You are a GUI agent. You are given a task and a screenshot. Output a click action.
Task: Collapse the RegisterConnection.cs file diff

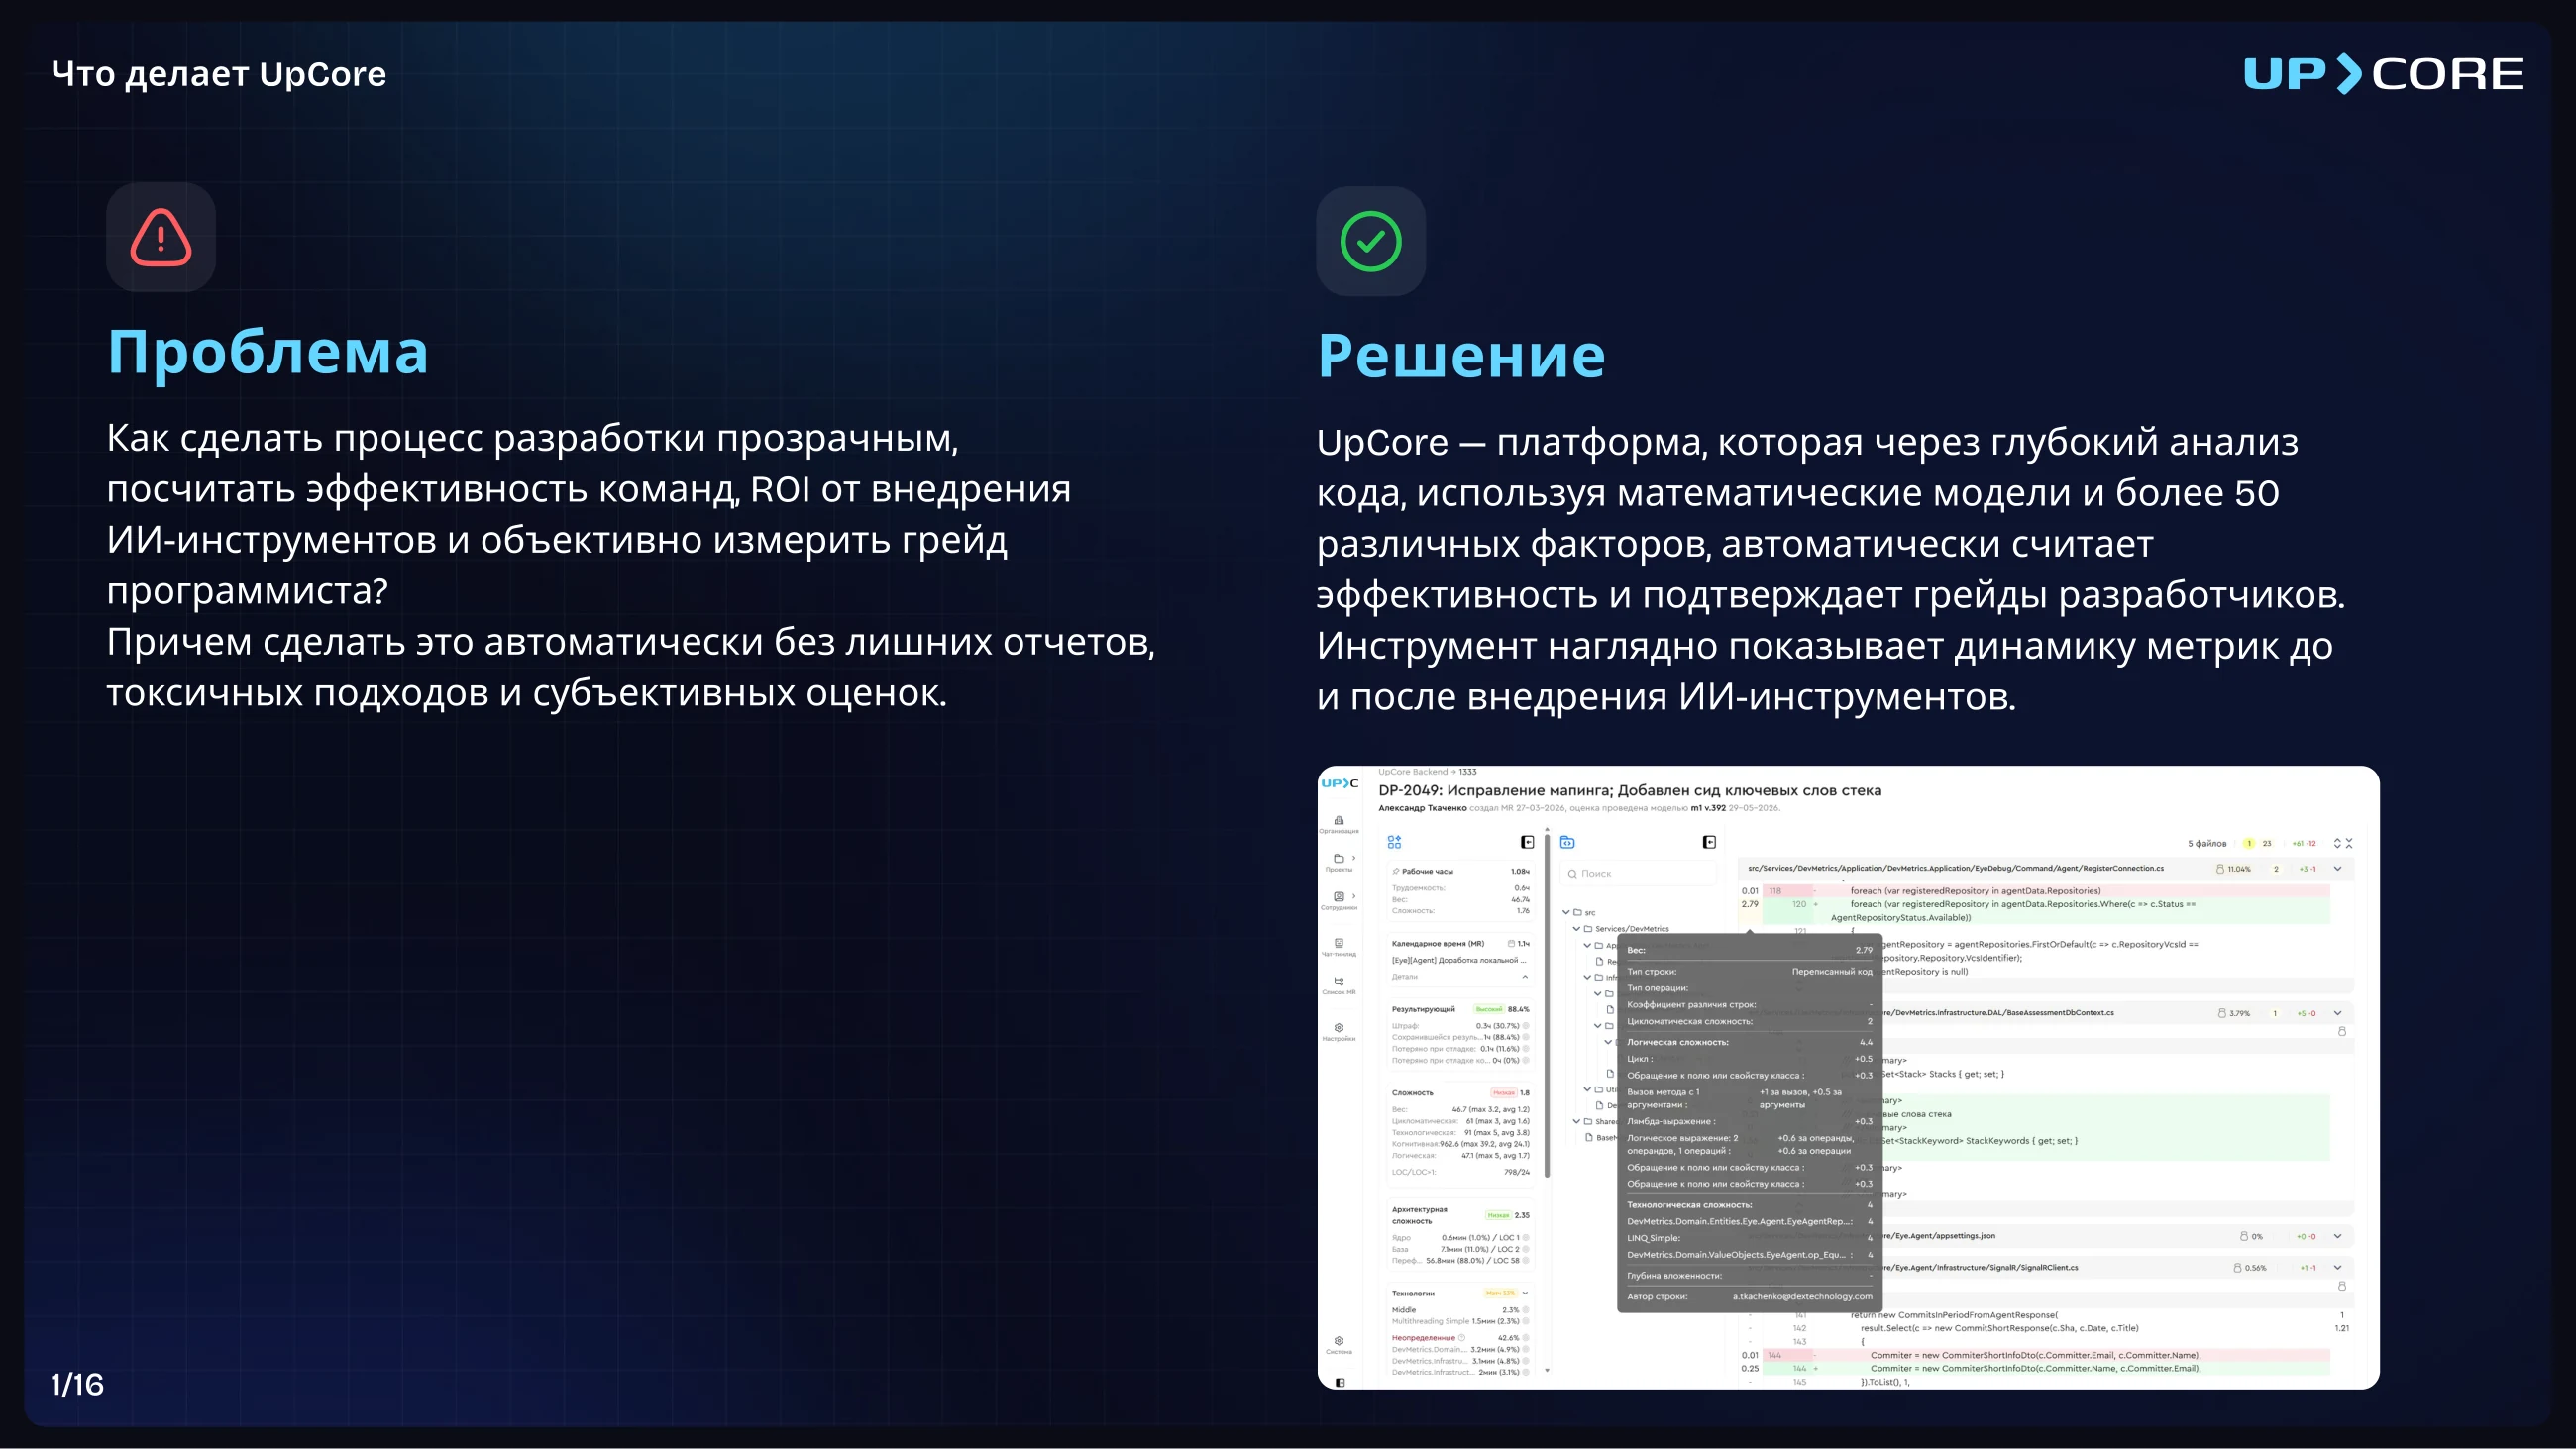point(2337,868)
